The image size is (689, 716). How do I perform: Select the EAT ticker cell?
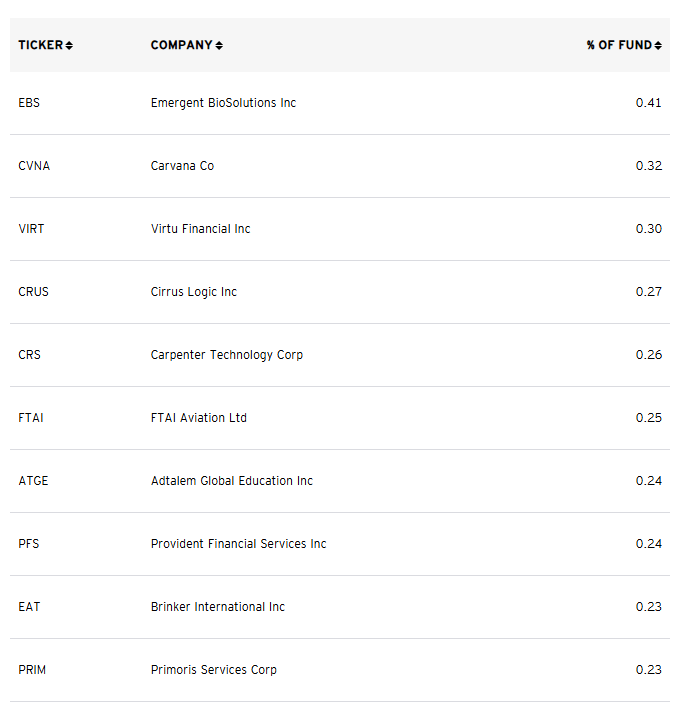pyautogui.click(x=29, y=607)
